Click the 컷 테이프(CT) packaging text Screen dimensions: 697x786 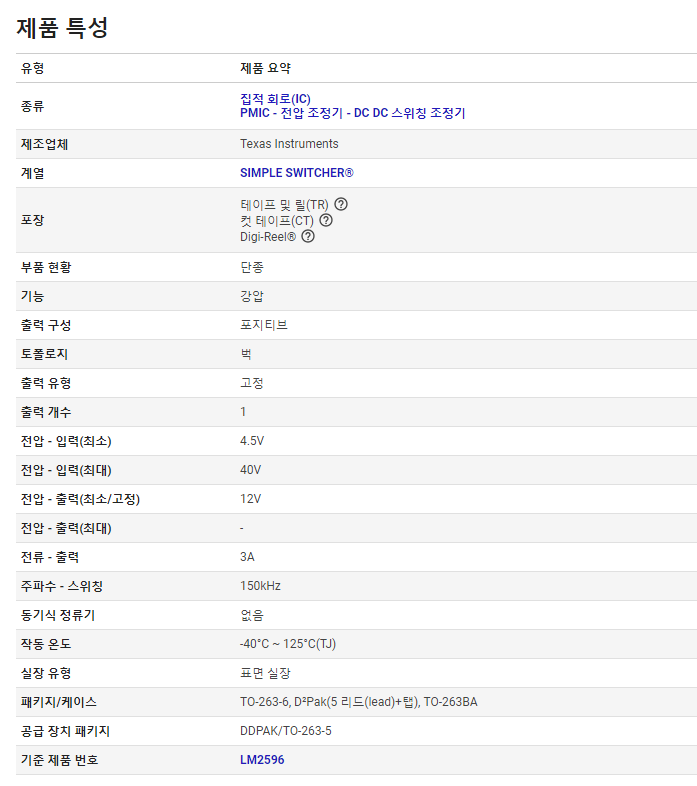pos(277,221)
